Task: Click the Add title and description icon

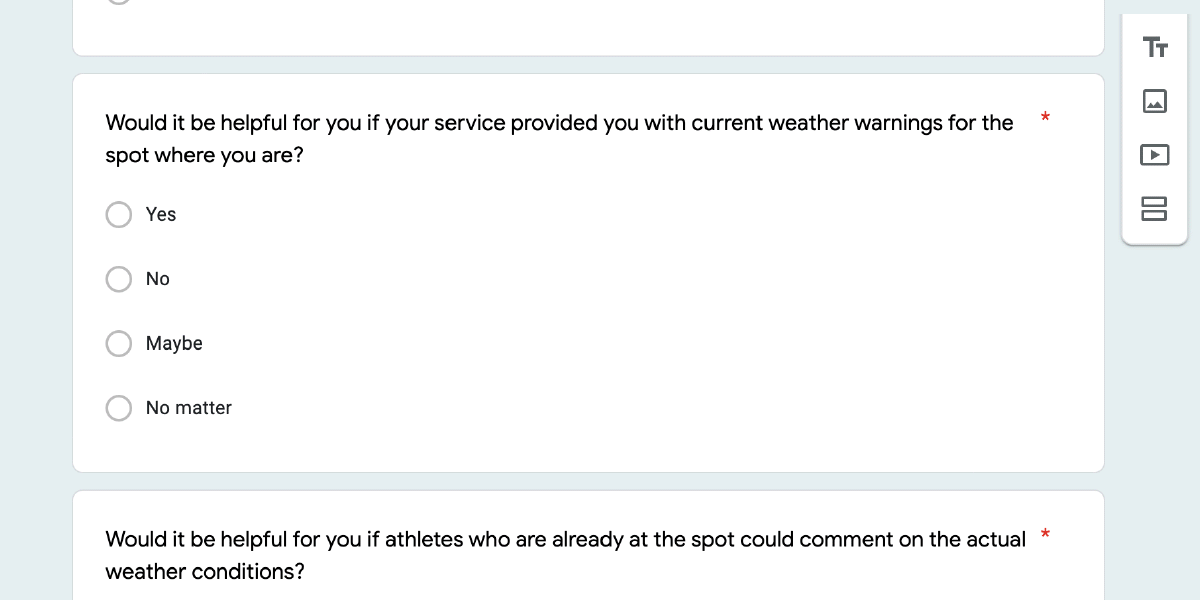Action: tap(1155, 47)
